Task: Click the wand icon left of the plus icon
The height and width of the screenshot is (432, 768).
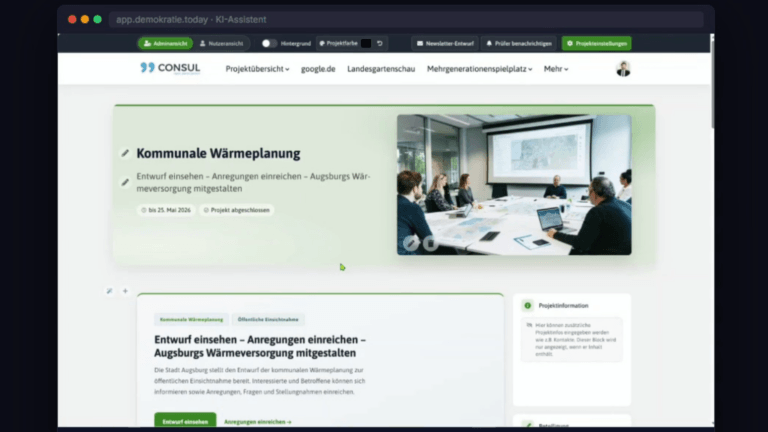Action: point(110,291)
